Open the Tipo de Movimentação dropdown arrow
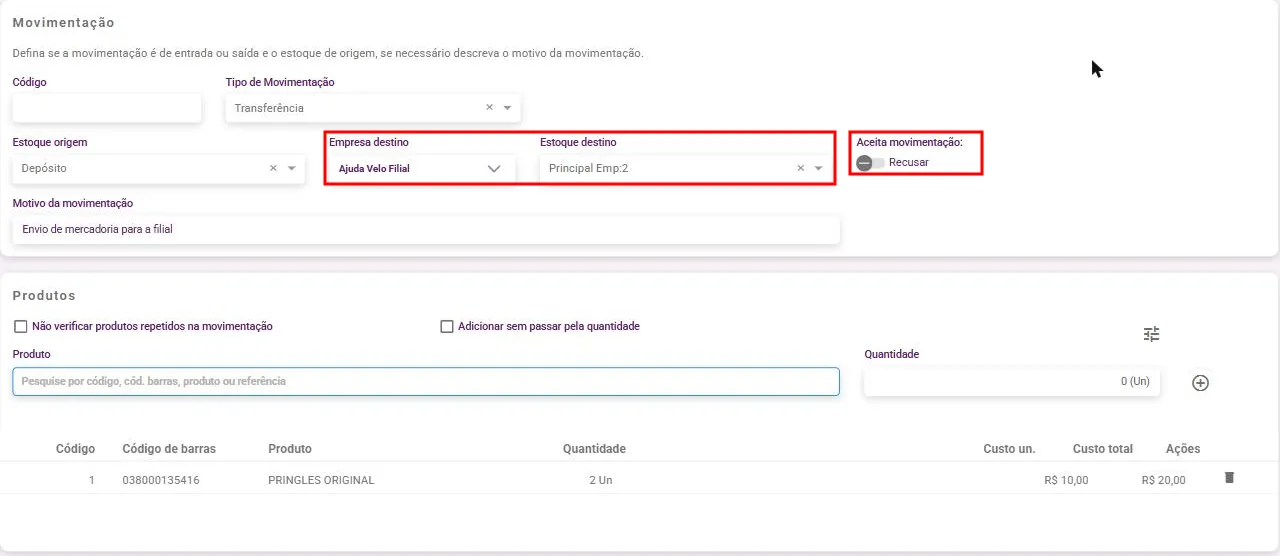The image size is (1280, 556). pos(507,108)
